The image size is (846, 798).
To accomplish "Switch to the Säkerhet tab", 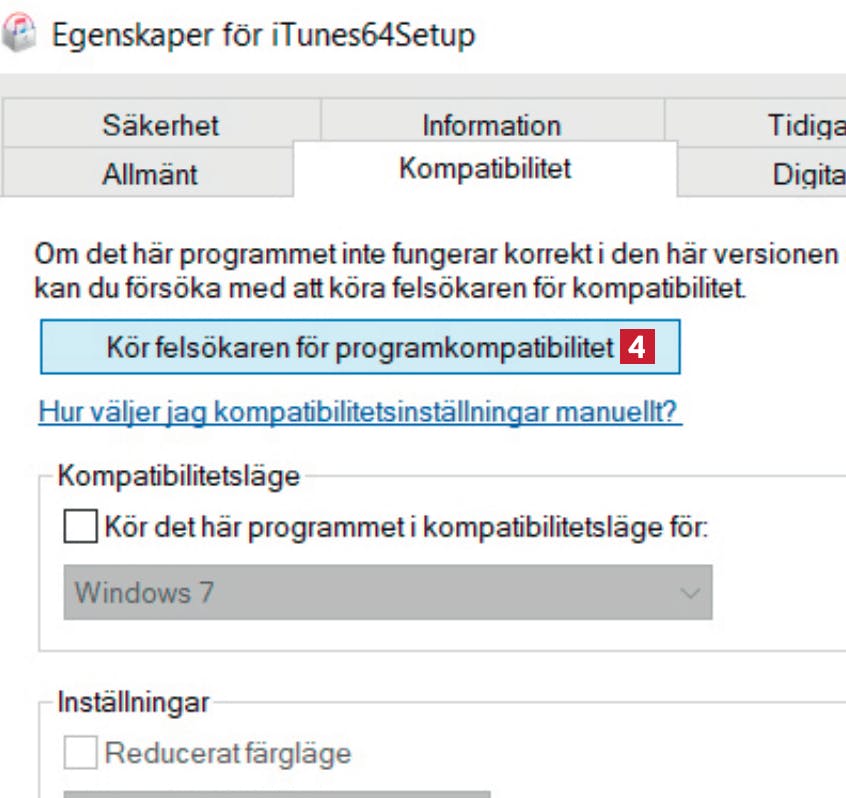I will [x=161, y=124].
